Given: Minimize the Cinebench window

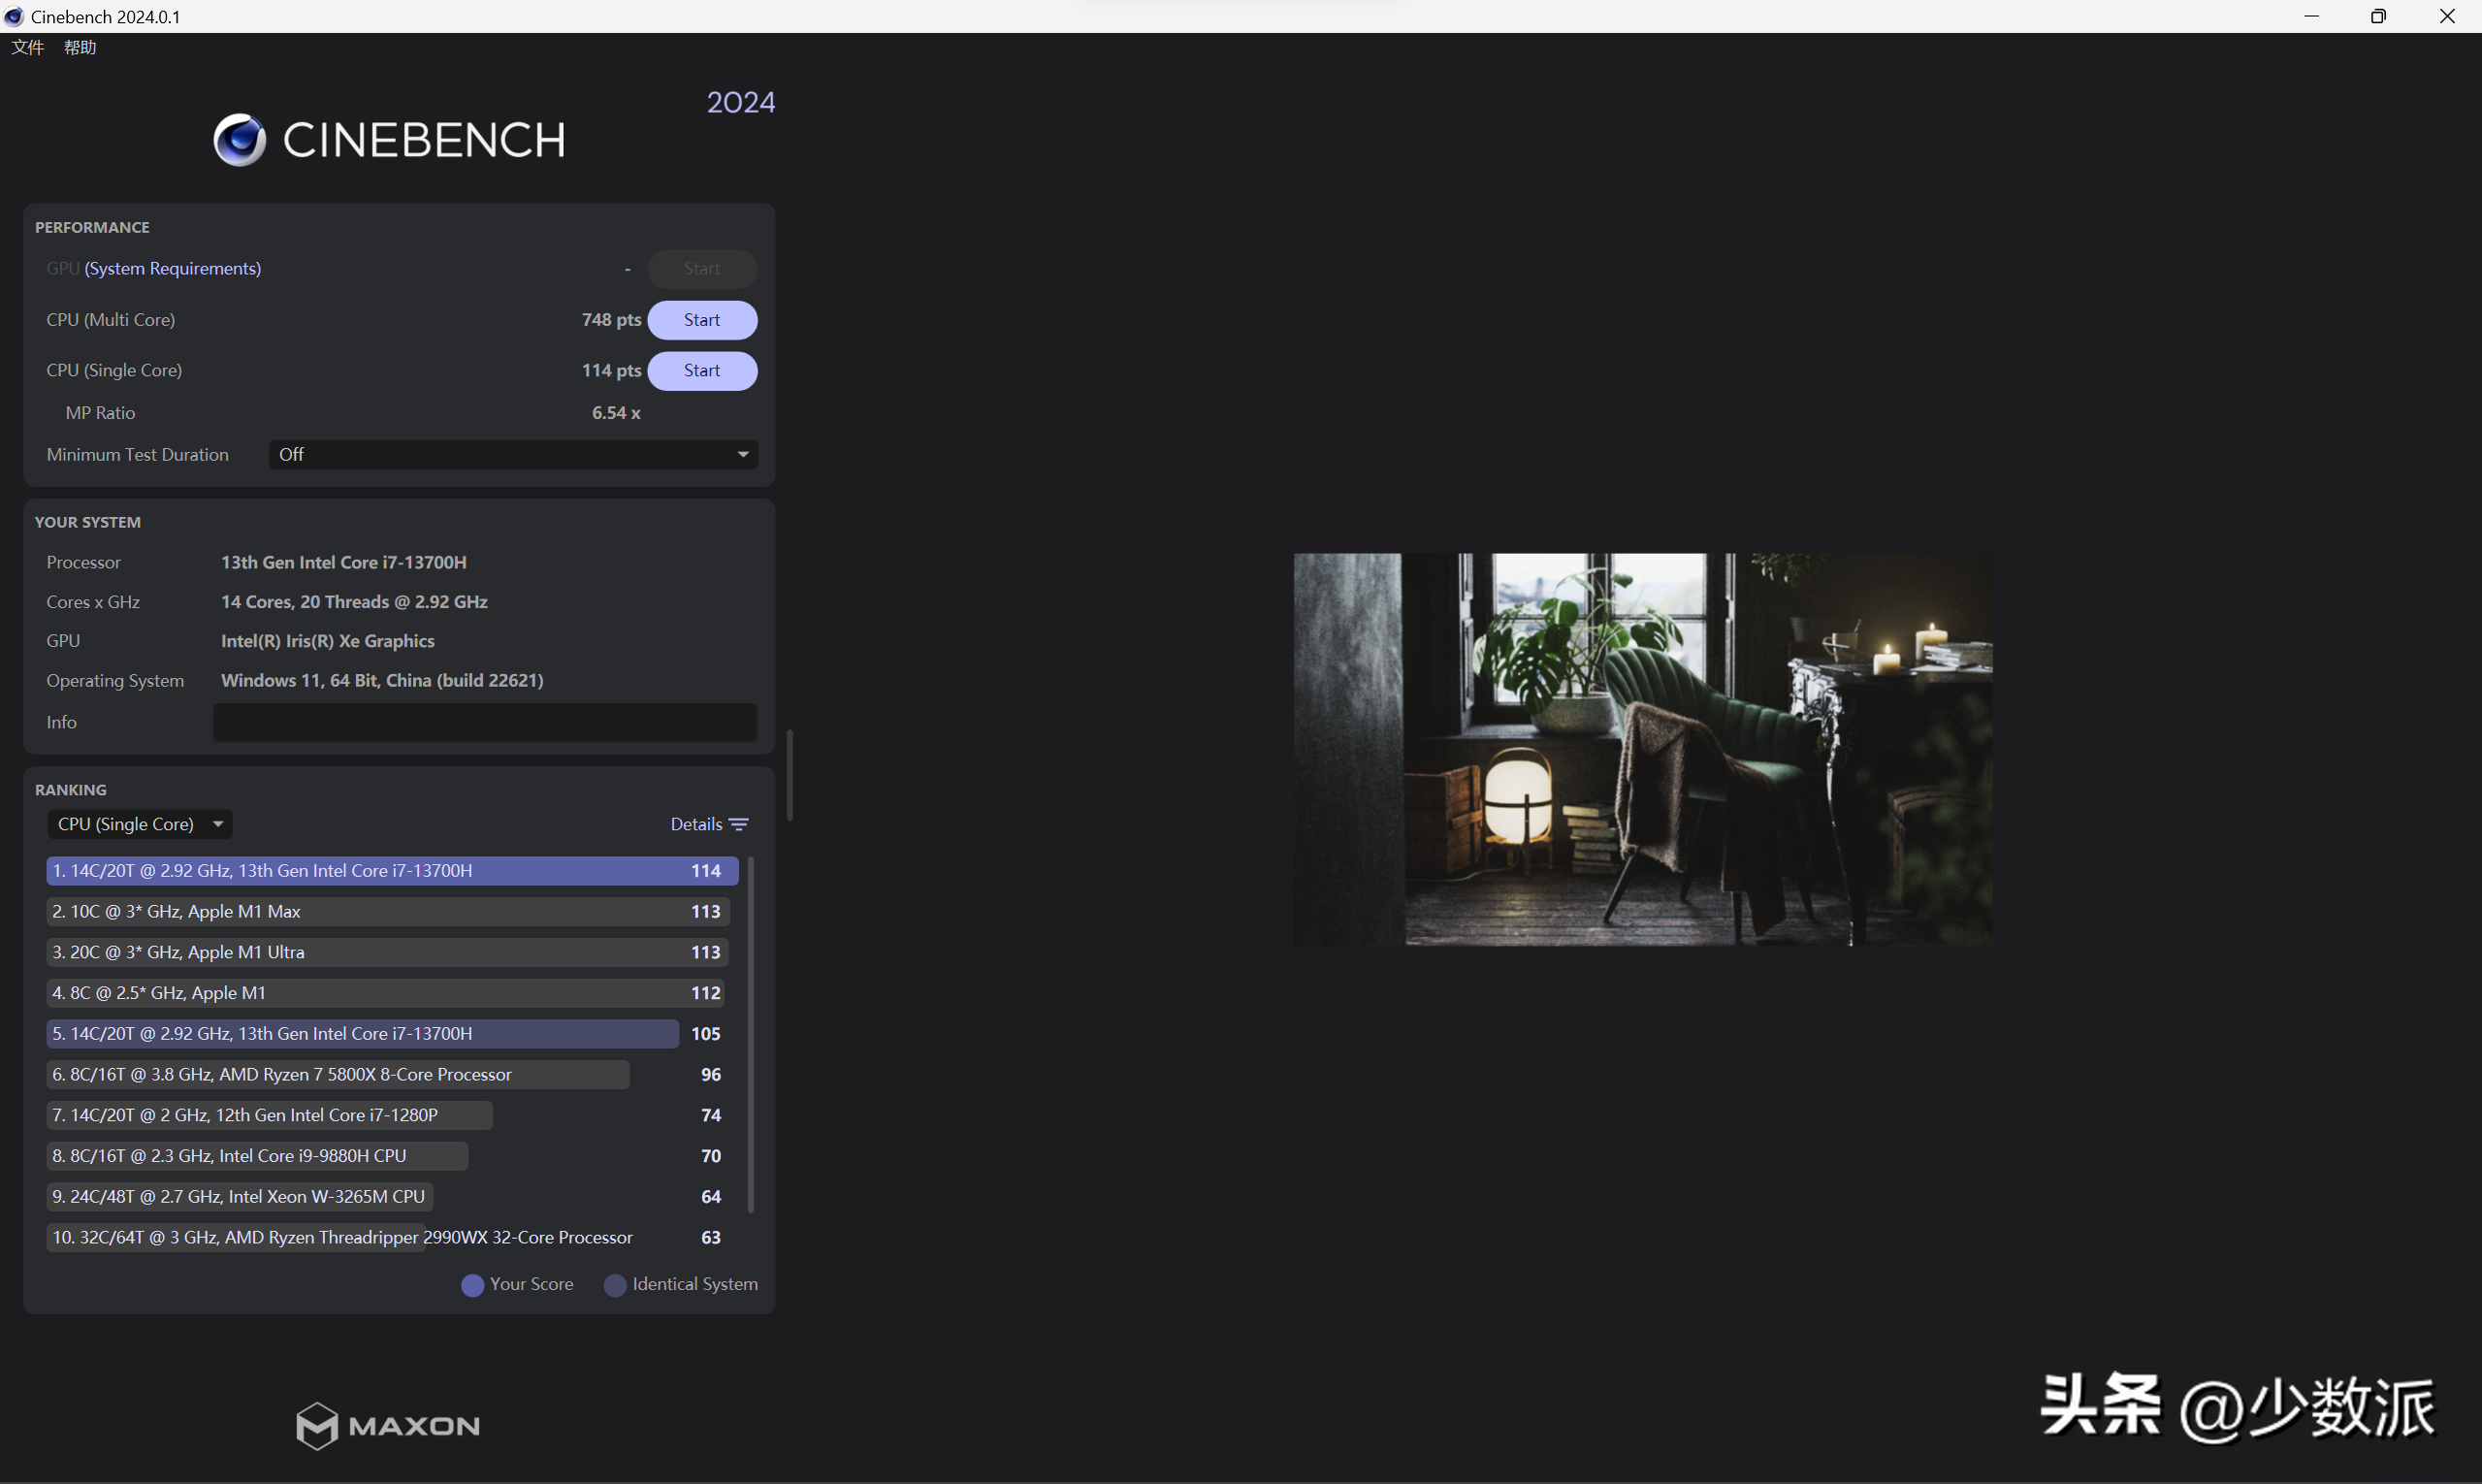Looking at the screenshot, I should click(2311, 16).
